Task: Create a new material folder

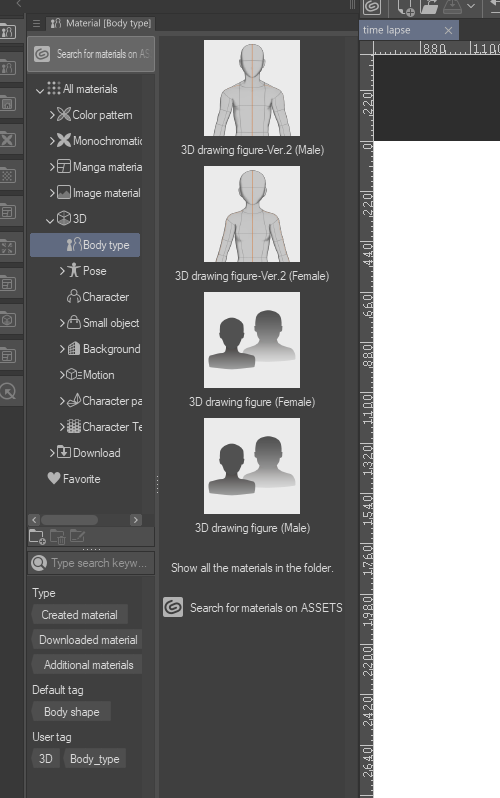Action: pos(37,536)
